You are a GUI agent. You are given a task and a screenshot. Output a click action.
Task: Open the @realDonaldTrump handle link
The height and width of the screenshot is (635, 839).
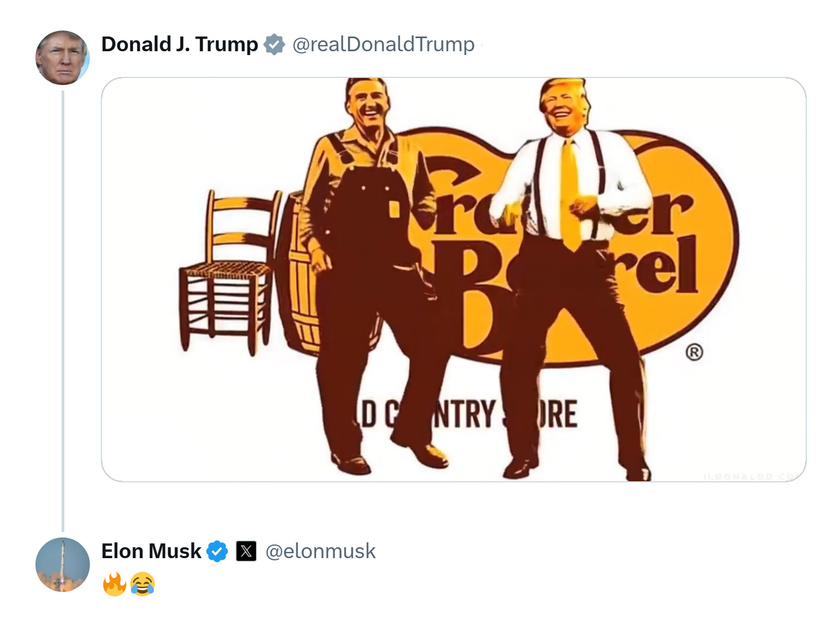point(383,44)
